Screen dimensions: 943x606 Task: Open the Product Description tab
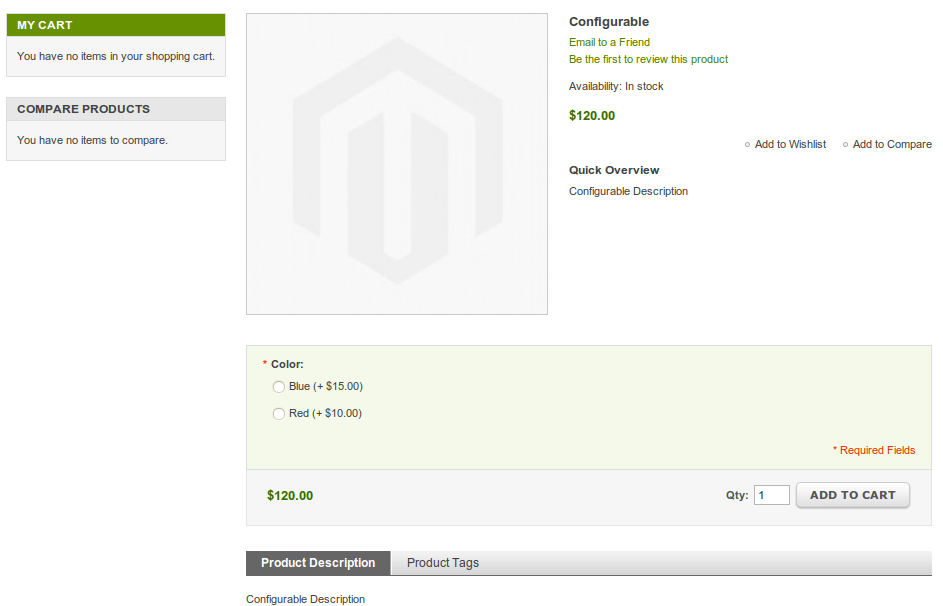318,563
